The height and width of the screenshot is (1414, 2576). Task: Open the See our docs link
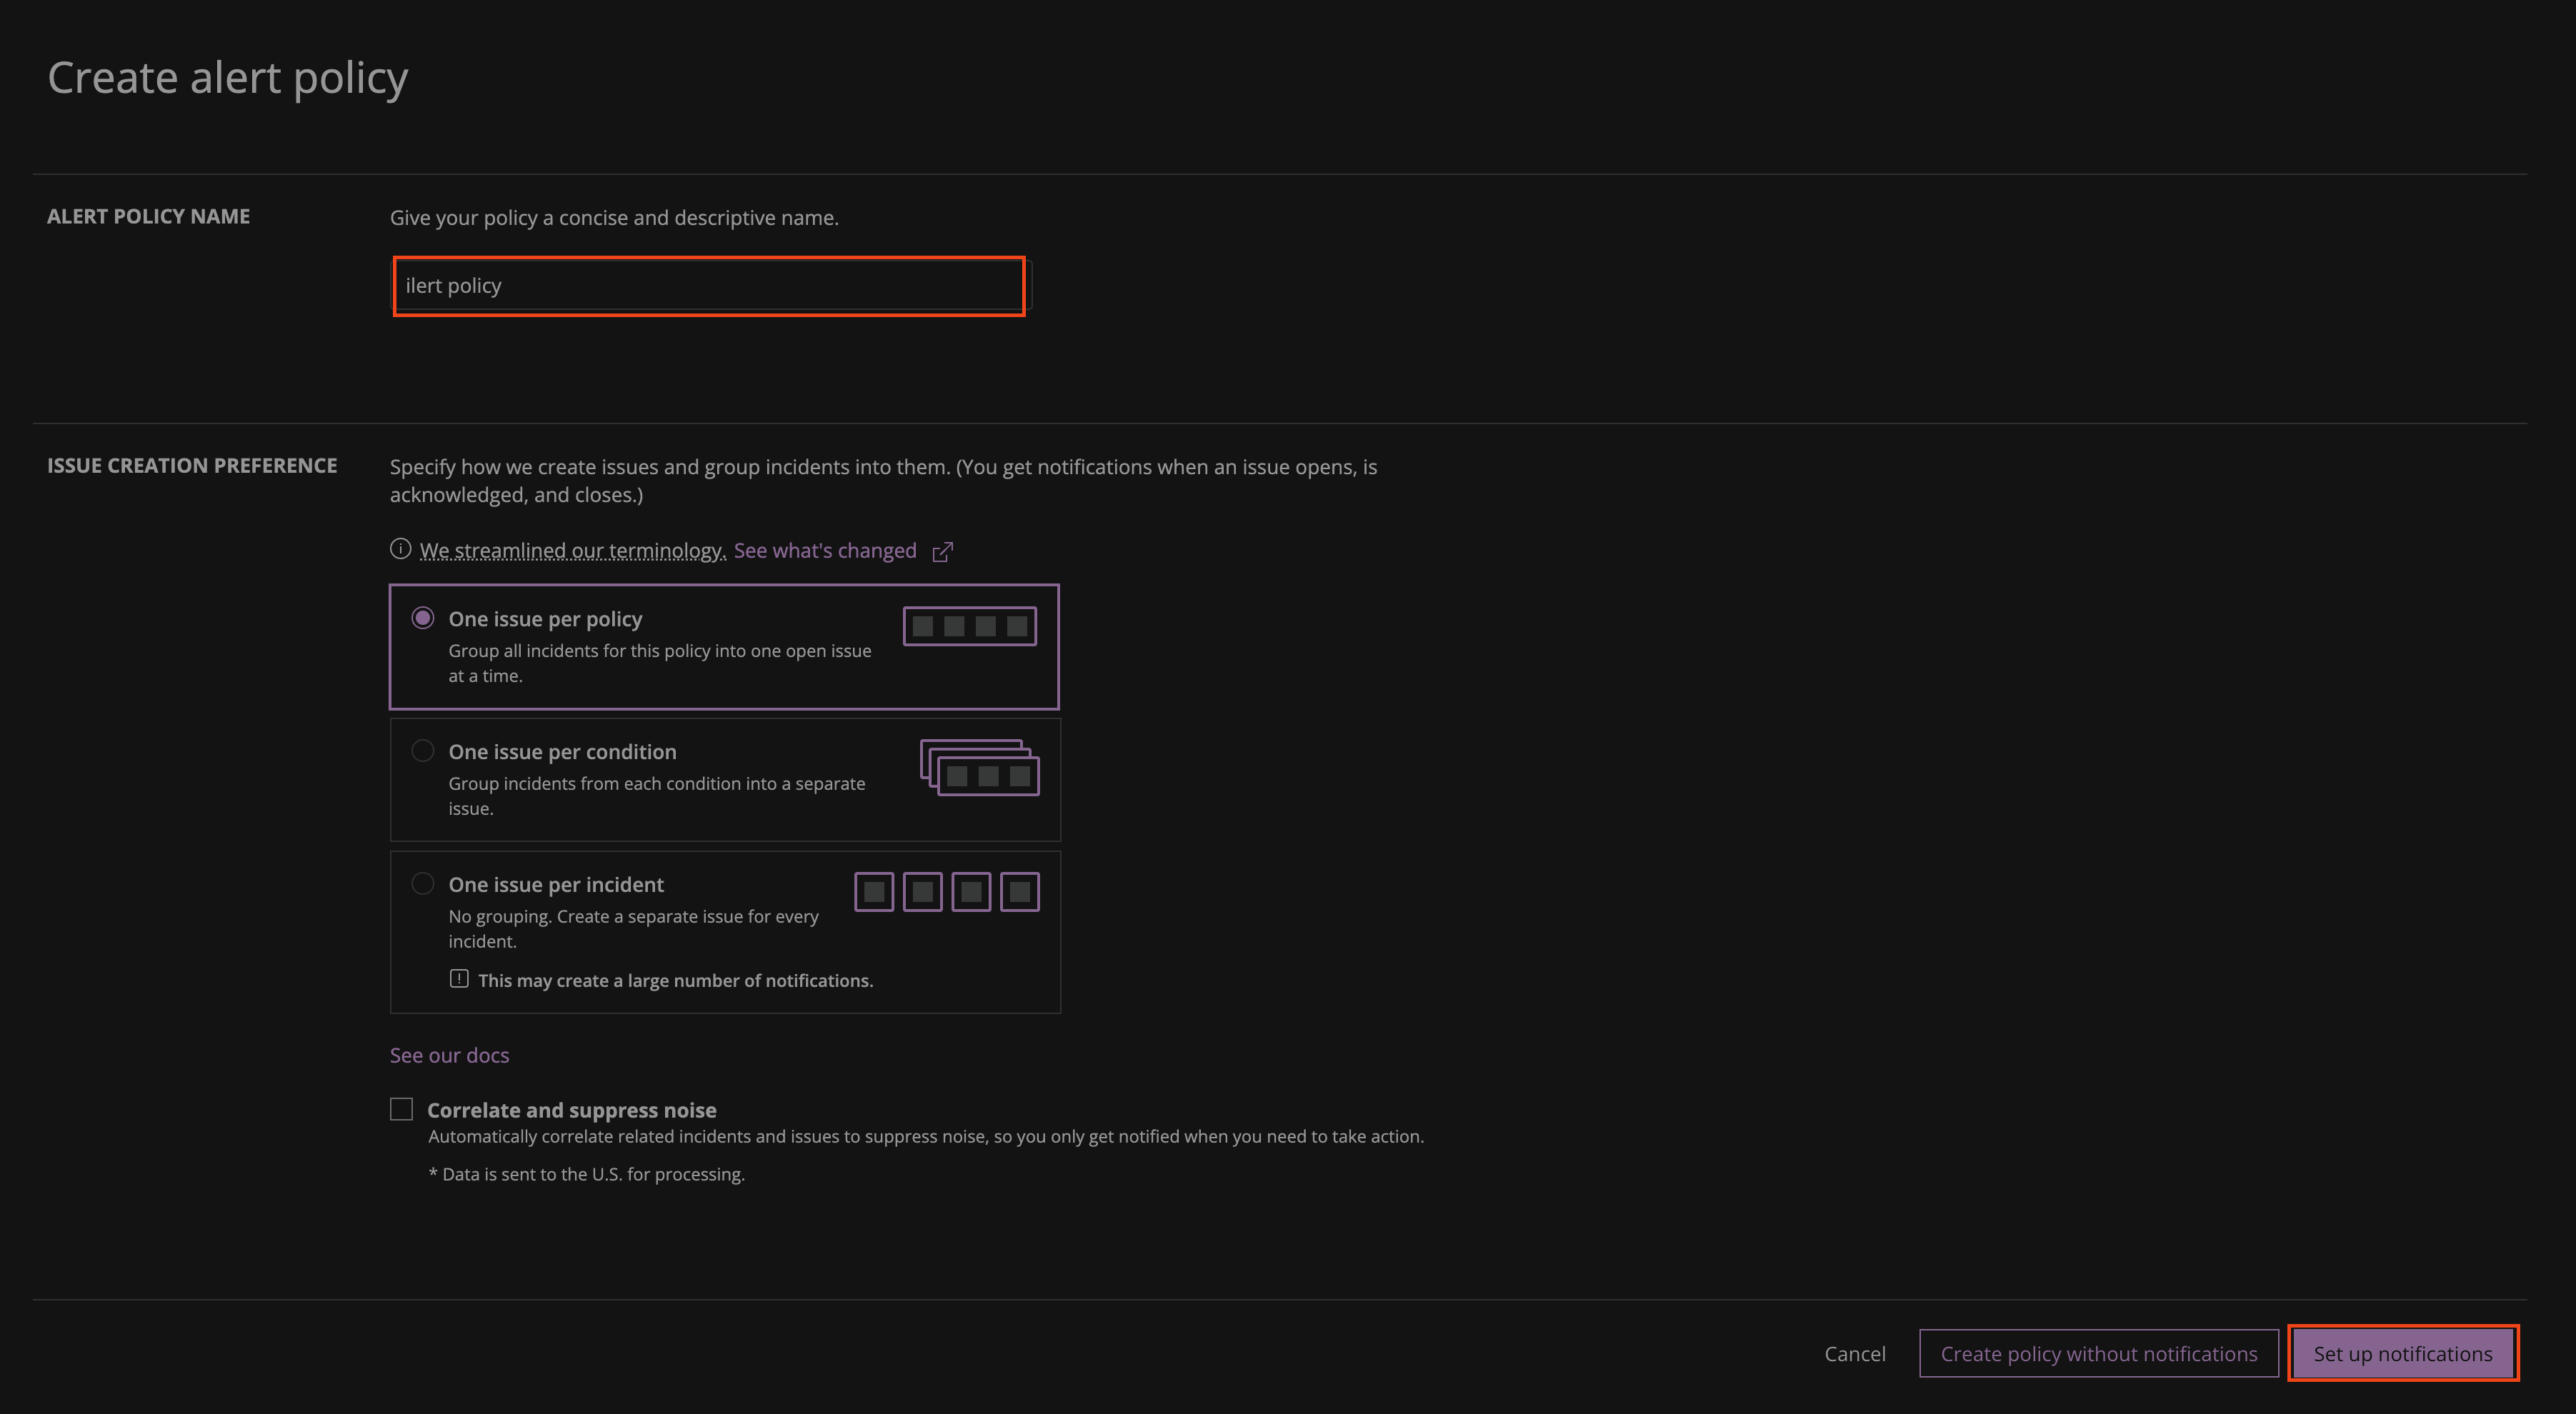[x=449, y=1055]
